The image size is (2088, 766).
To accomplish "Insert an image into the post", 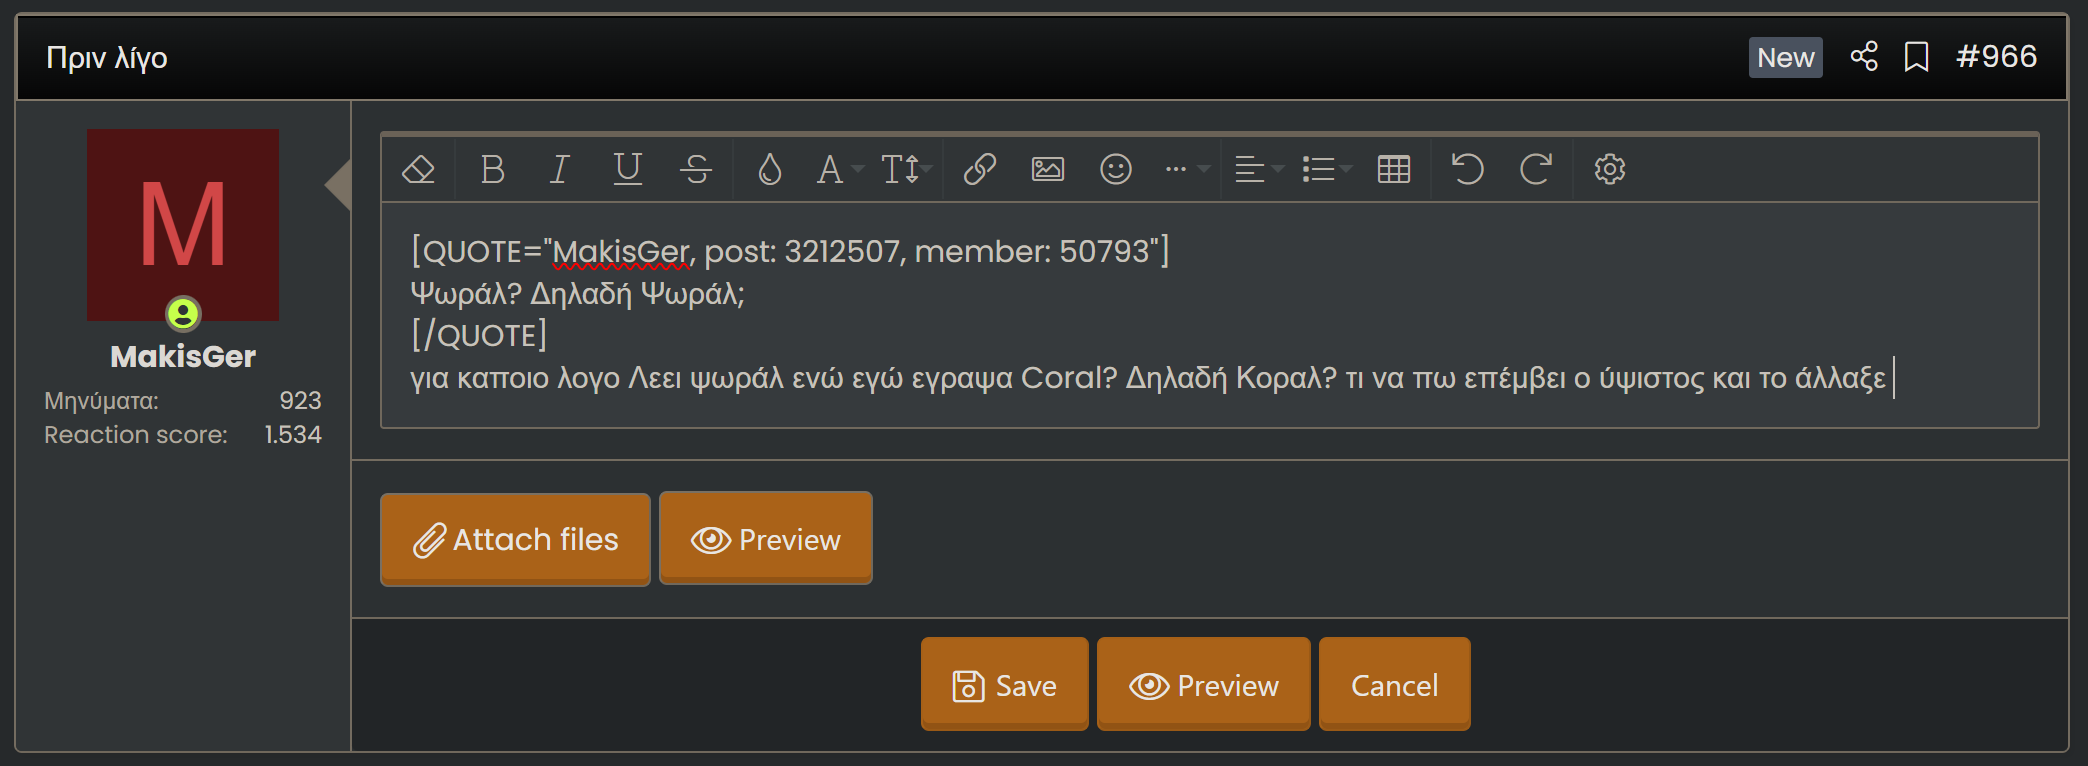I will pos(1047,169).
